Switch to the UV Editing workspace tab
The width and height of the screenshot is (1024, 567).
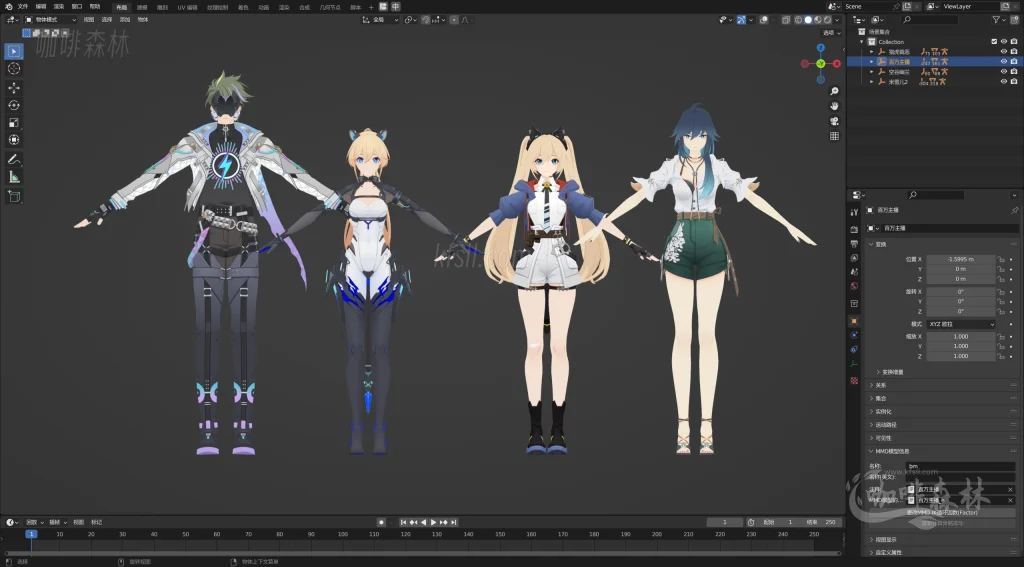coord(187,7)
